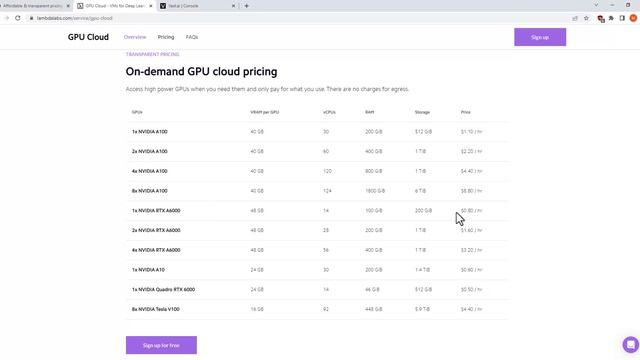Click the browser forward arrow
The height and width of the screenshot is (360, 640).
(7, 18)
